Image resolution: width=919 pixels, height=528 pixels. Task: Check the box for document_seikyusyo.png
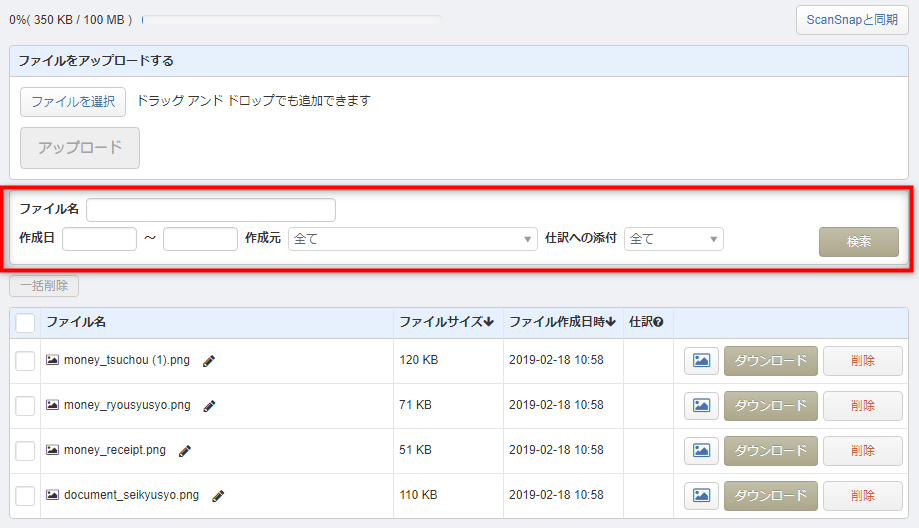tap(25, 496)
